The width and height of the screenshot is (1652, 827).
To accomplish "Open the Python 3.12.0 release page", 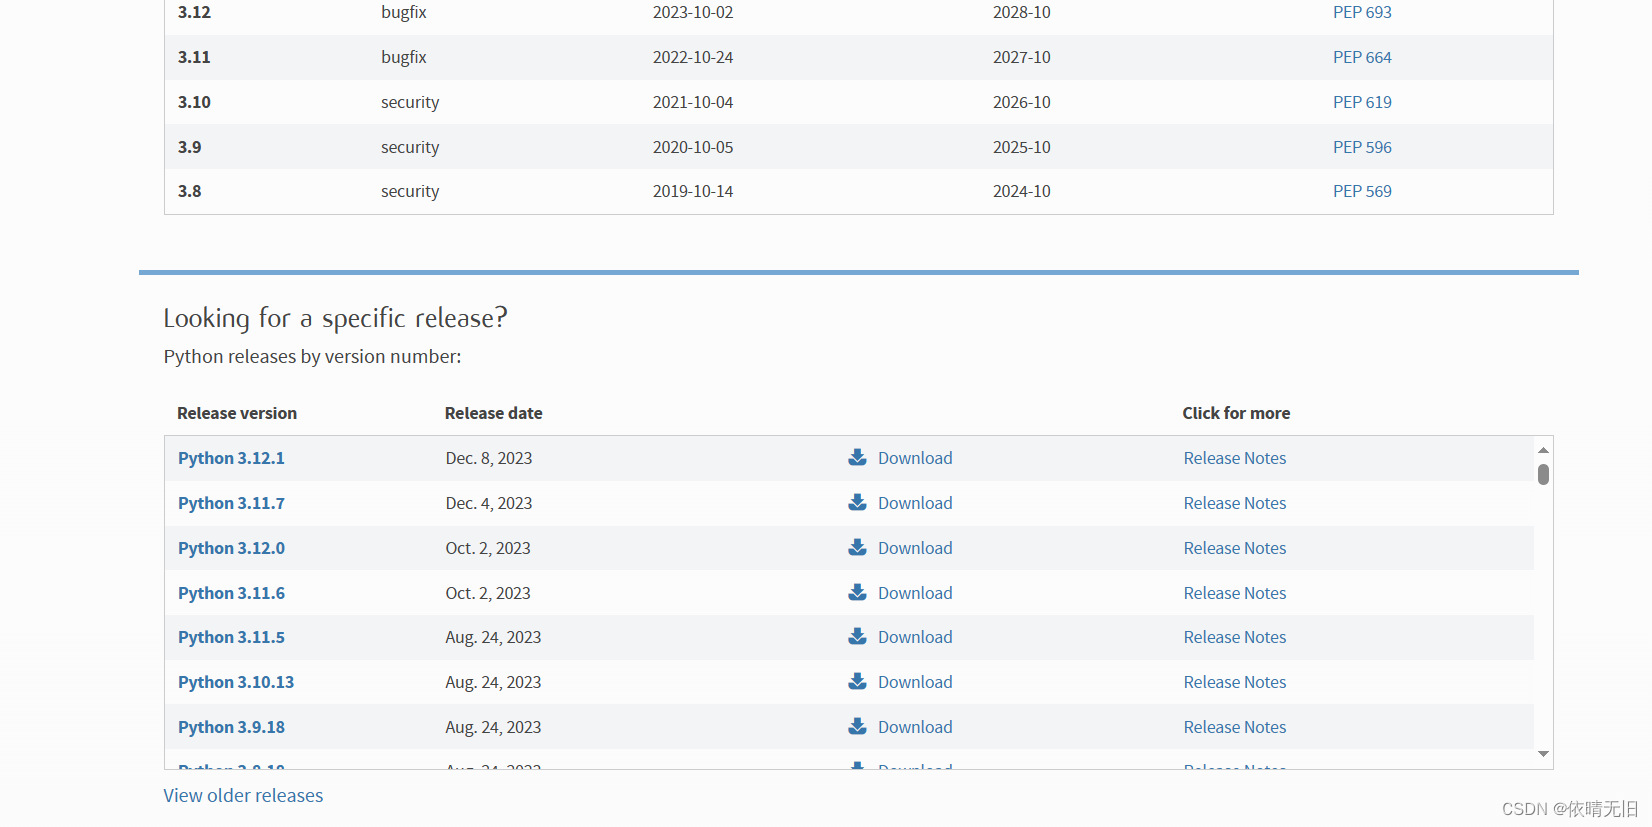I will [x=231, y=548].
